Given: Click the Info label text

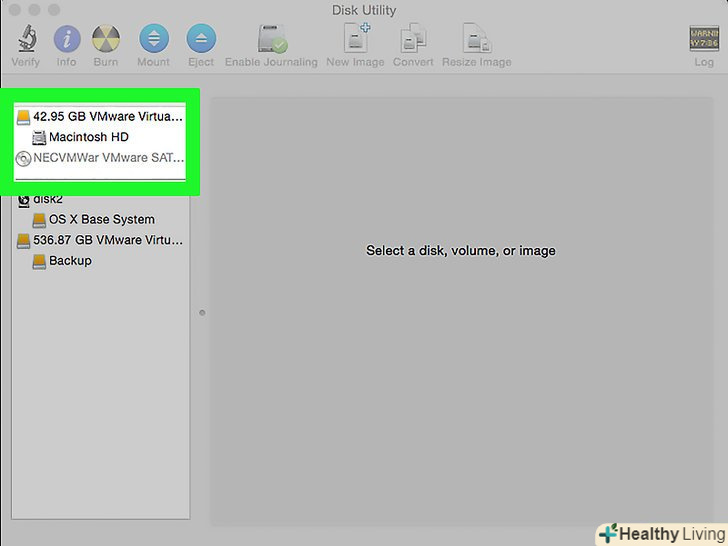Looking at the screenshot, I should coord(66,62).
